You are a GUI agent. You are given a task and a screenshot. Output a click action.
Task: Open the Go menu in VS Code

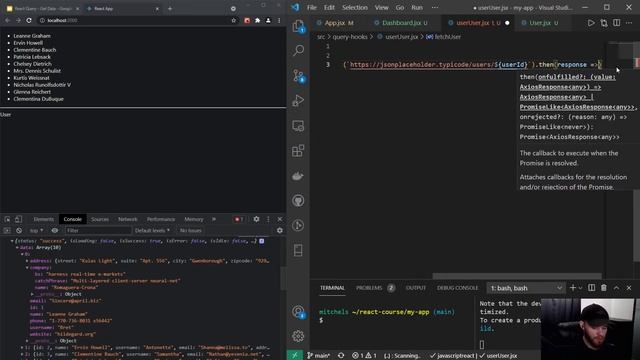[x=400, y=7]
